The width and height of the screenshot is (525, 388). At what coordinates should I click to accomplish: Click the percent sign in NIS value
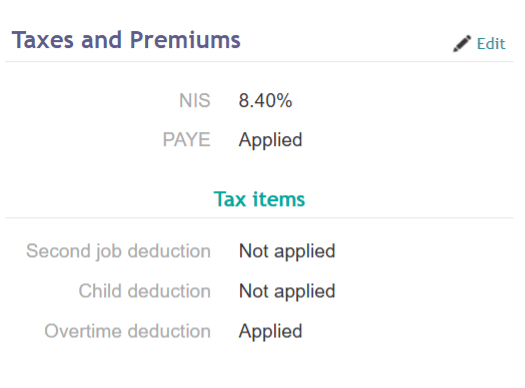coord(284,100)
